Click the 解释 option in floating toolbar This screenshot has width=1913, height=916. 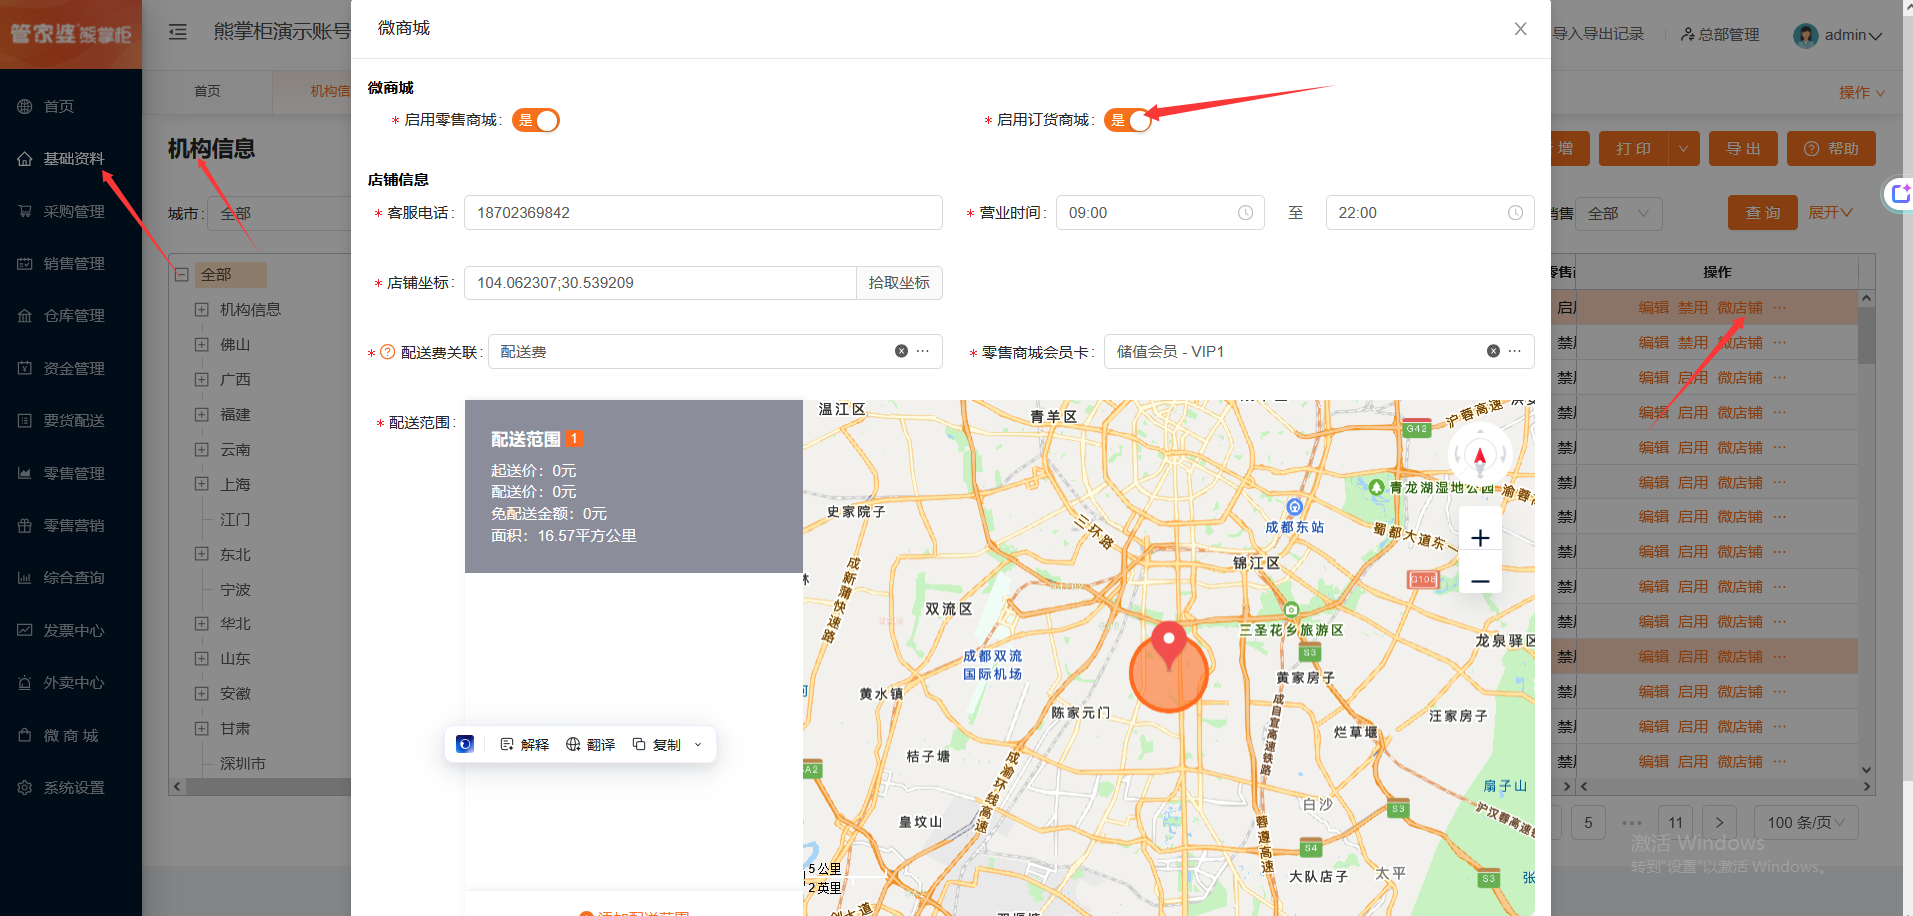pos(525,744)
